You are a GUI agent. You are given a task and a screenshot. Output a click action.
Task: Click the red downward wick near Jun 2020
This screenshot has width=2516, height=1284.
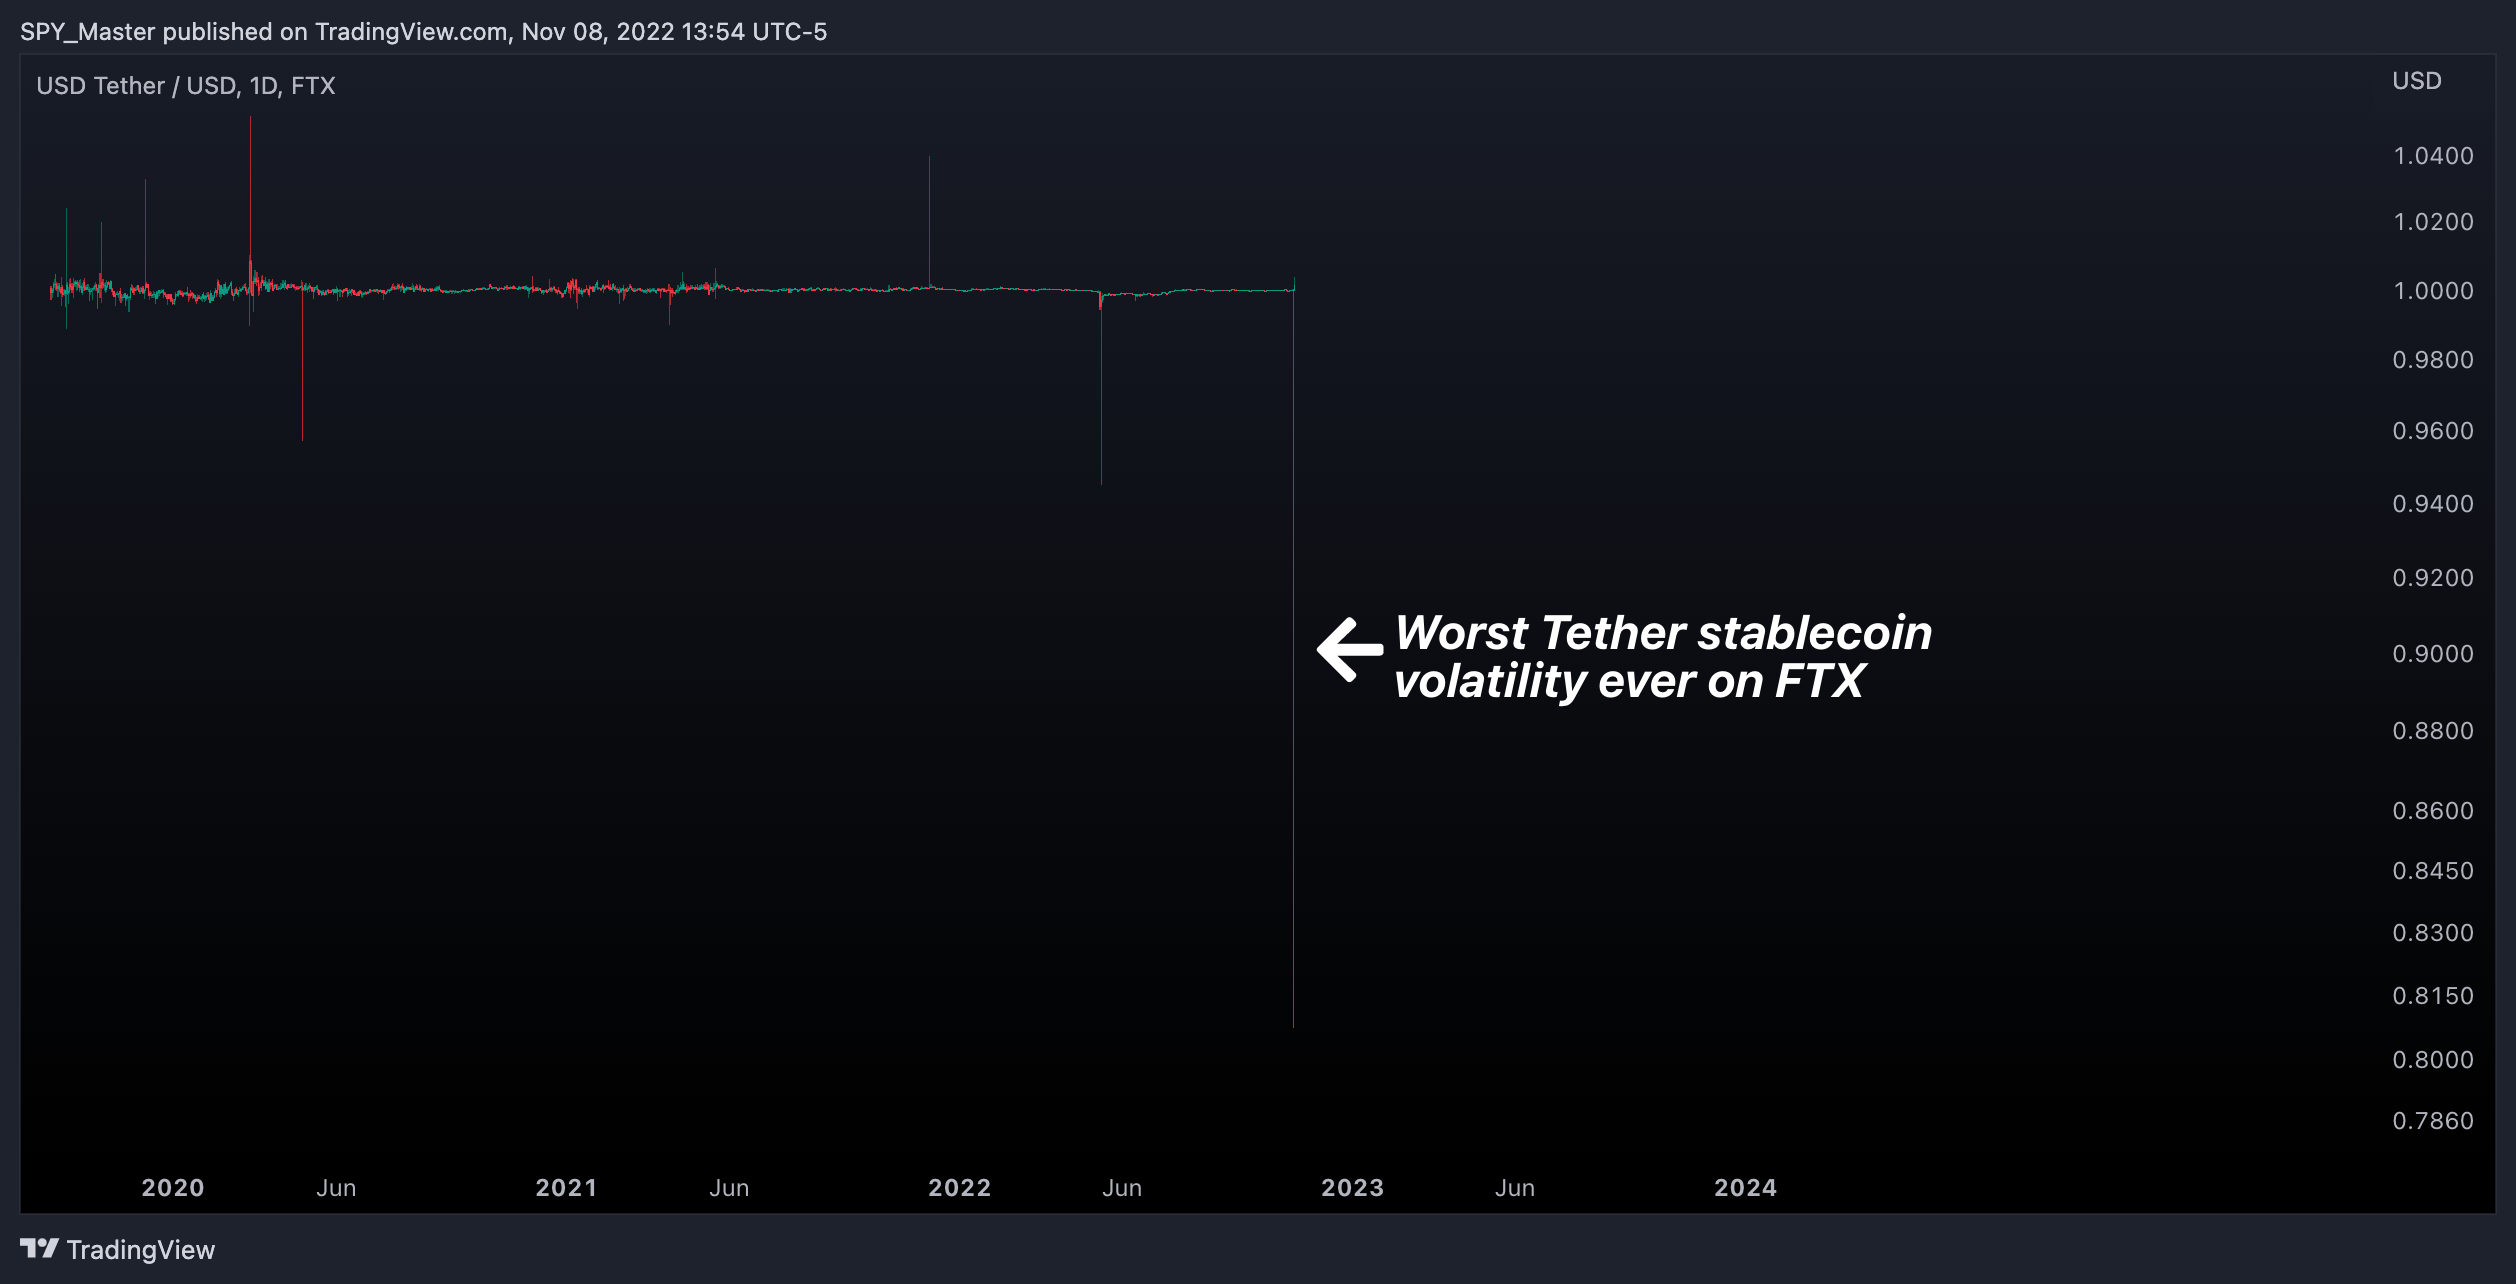pos(302,364)
